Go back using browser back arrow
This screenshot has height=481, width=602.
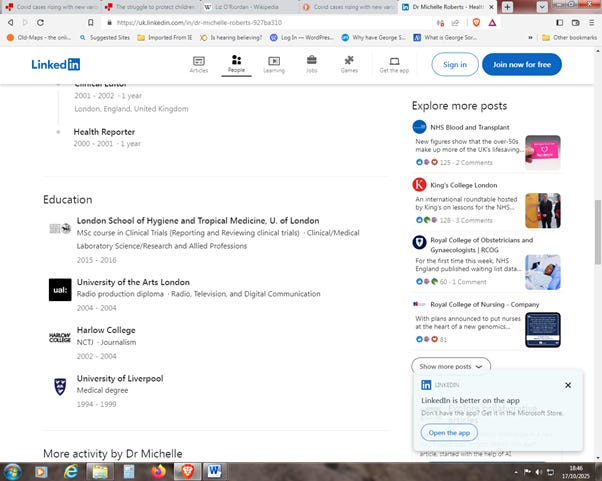[x=11, y=23]
